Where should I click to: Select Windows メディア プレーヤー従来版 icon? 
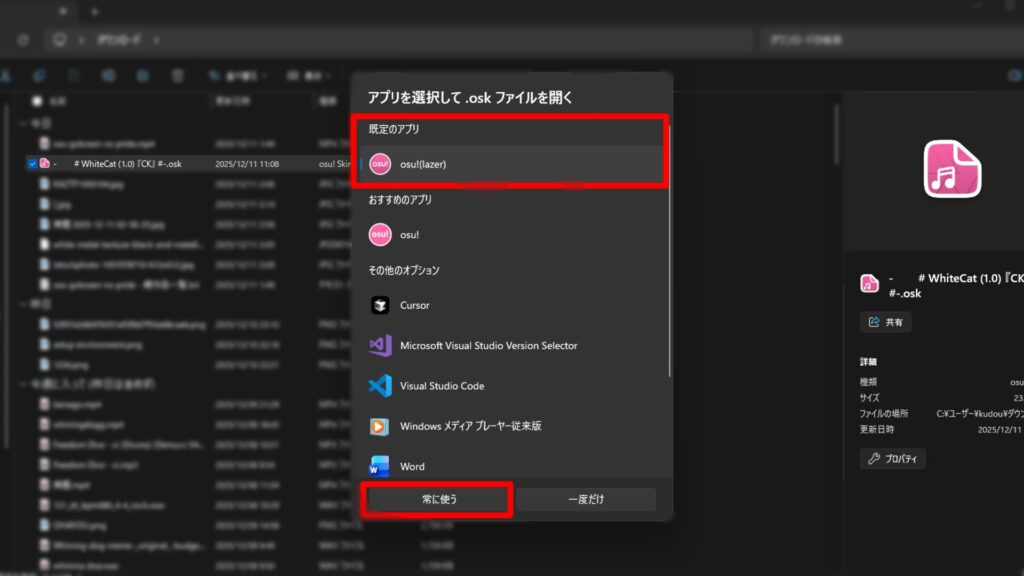click(380, 426)
